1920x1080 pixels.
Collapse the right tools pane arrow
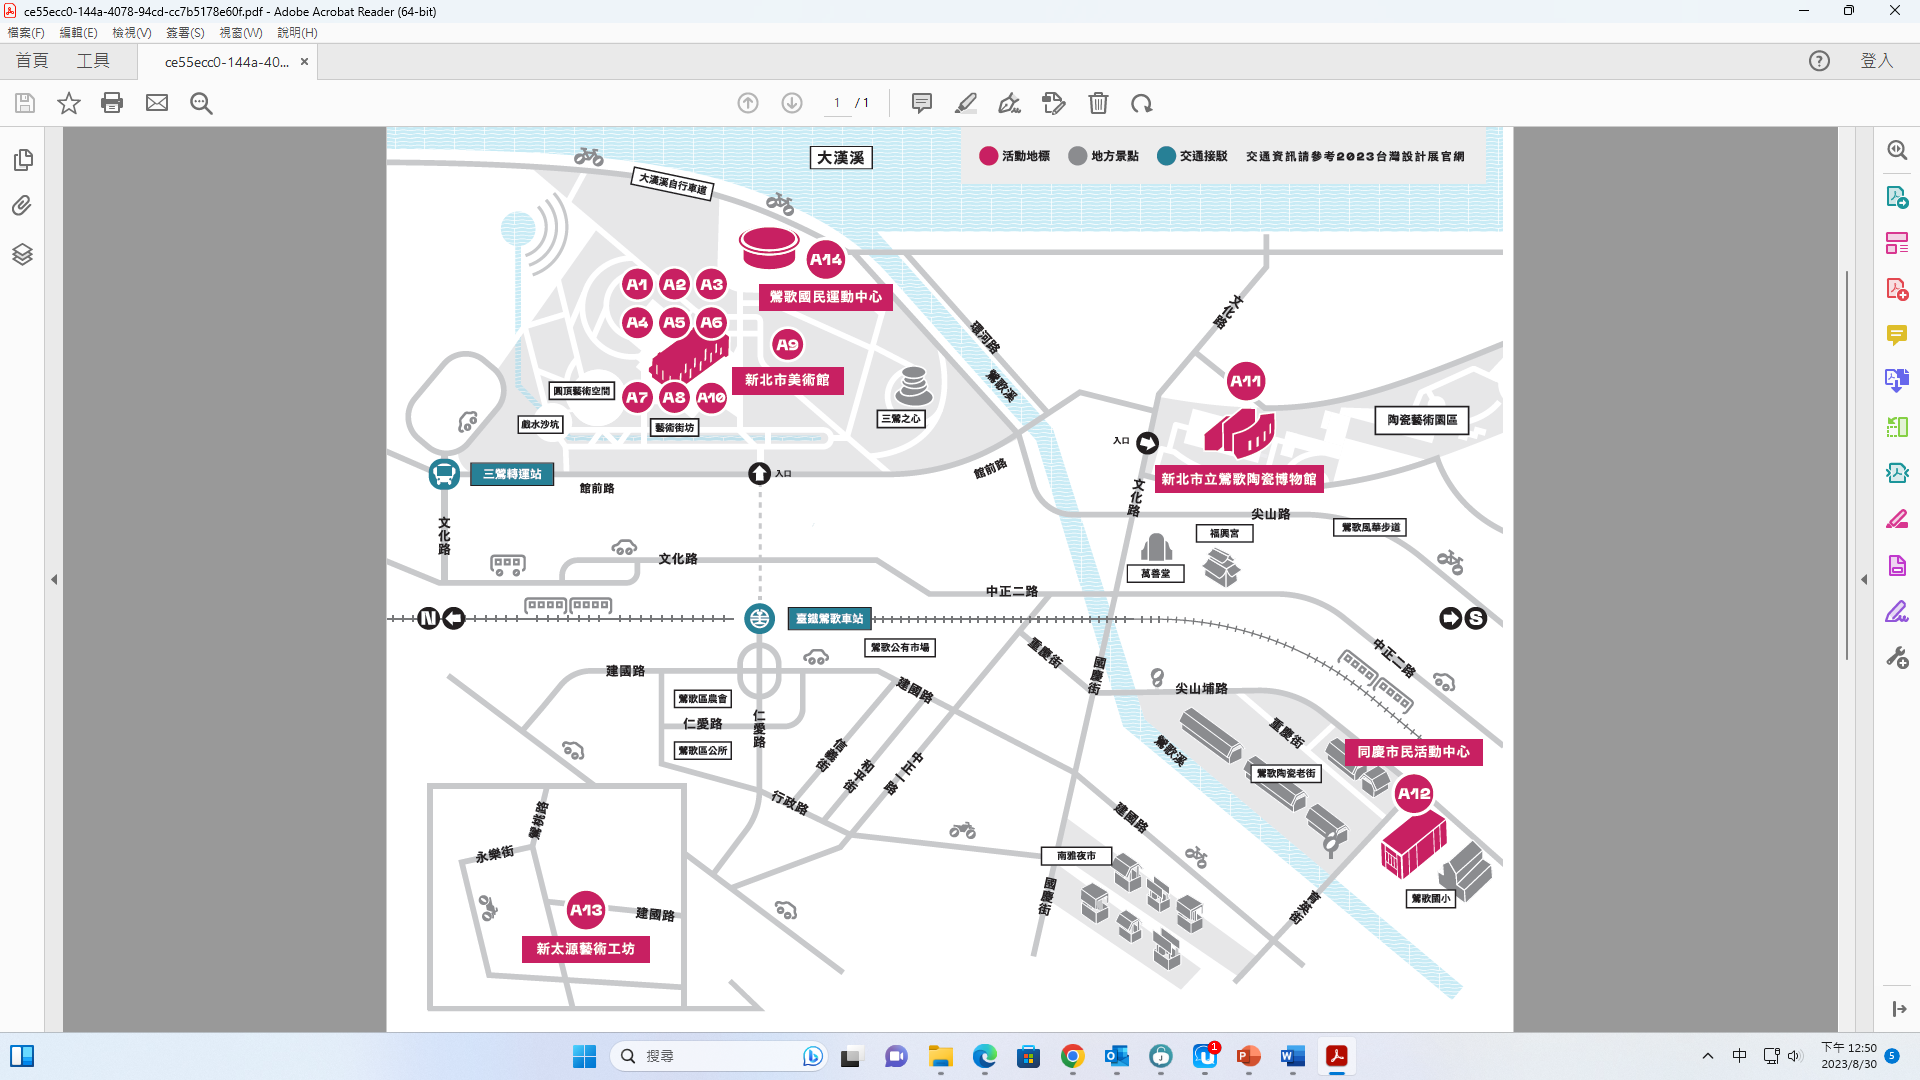[1864, 579]
